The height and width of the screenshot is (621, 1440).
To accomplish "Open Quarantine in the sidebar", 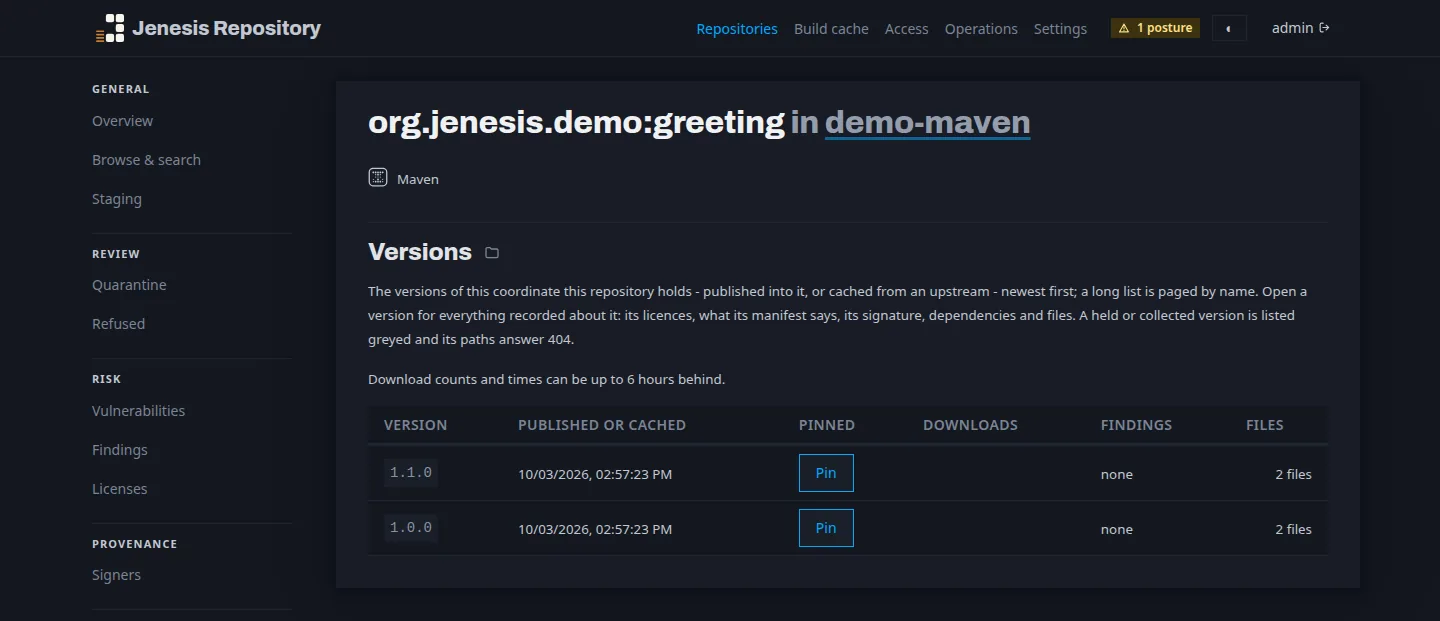I will [129, 285].
